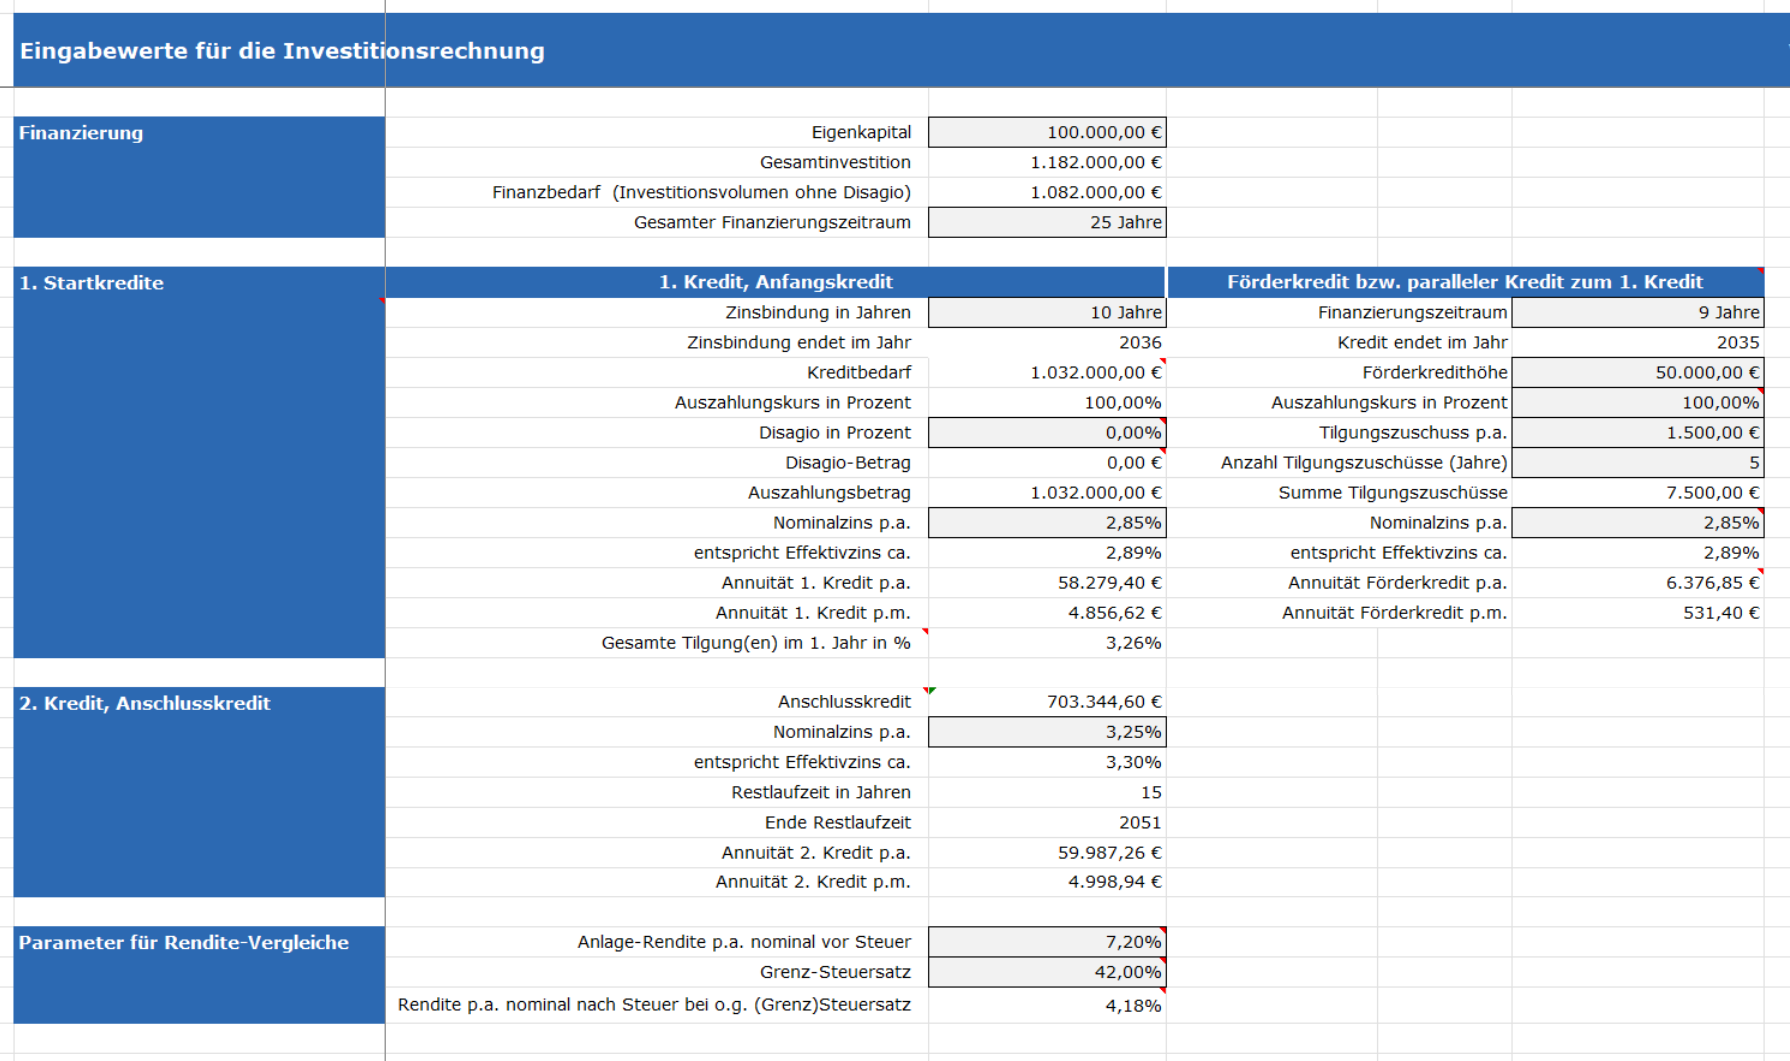Select the 1. Kredit Effektivzins value 2,89%
This screenshot has width=1790, height=1061.
tap(1133, 552)
